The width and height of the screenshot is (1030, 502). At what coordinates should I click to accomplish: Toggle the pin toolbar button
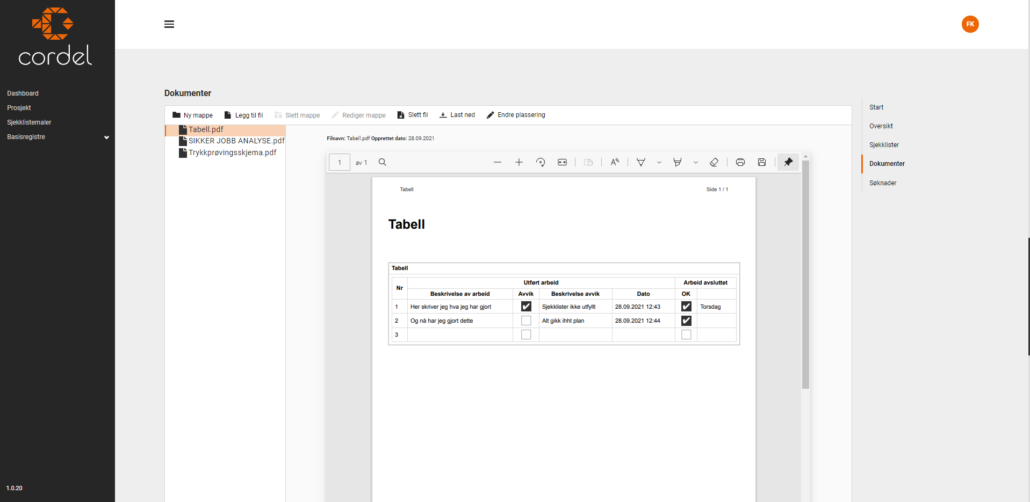click(x=788, y=162)
